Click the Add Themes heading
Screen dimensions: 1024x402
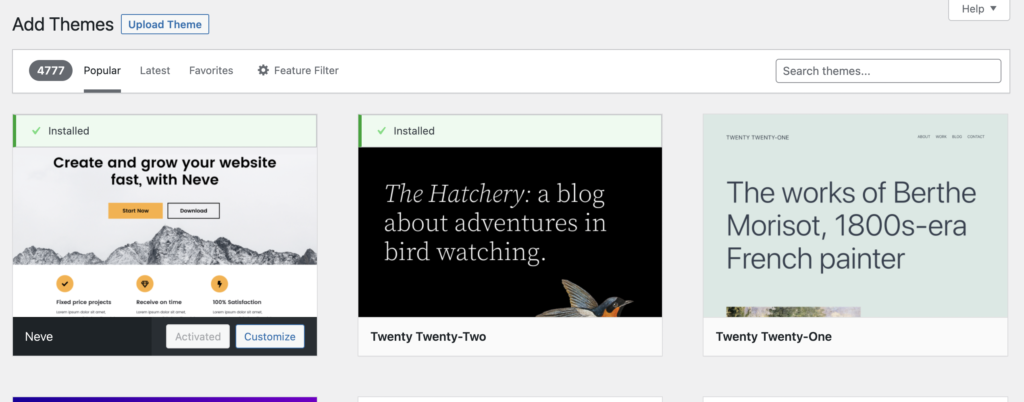(63, 24)
